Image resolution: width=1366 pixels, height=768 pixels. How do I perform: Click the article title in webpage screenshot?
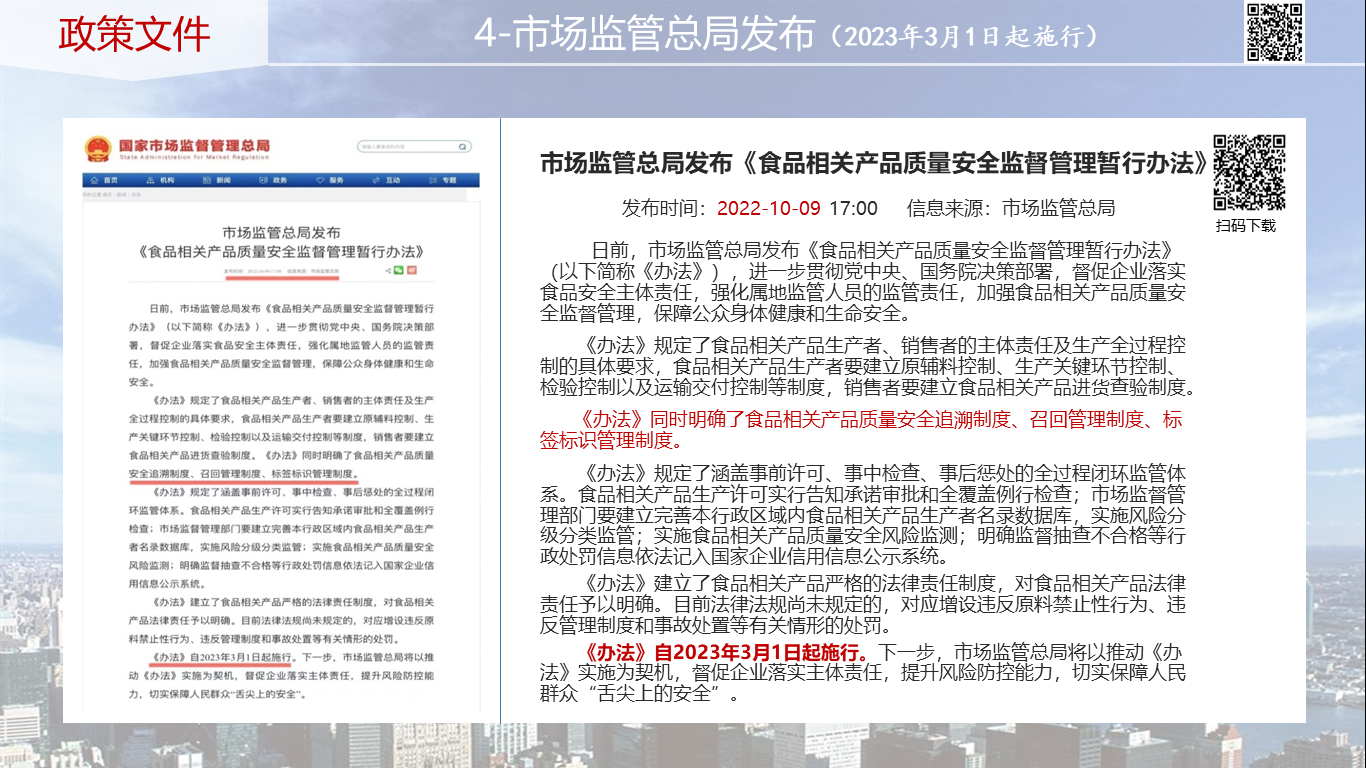281,242
